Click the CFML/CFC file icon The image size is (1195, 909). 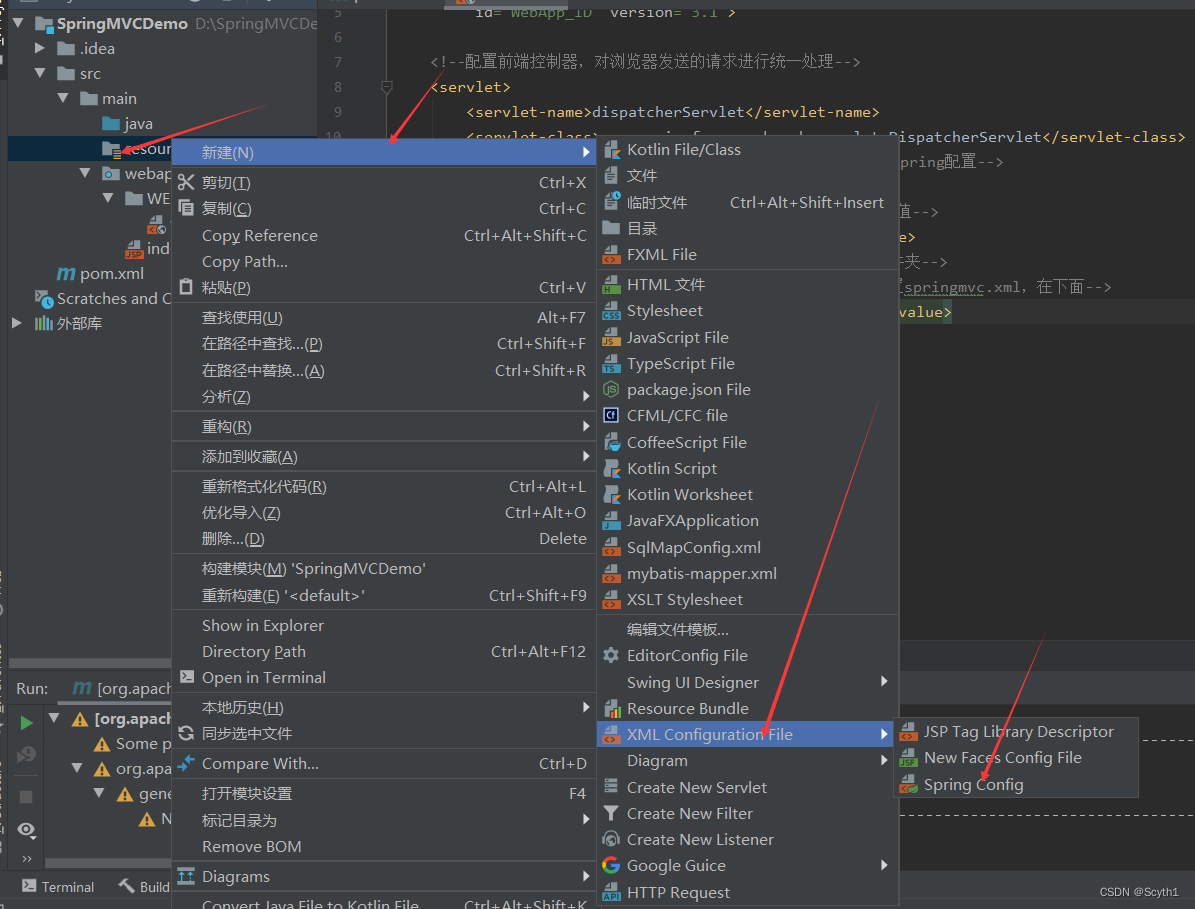coord(611,415)
